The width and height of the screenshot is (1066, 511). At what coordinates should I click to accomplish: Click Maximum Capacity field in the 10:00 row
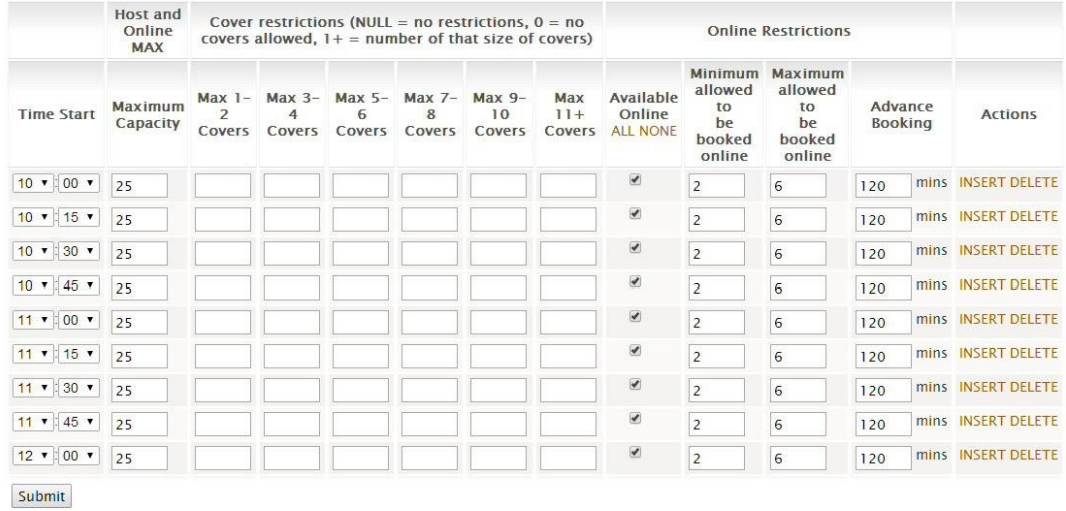(x=139, y=186)
